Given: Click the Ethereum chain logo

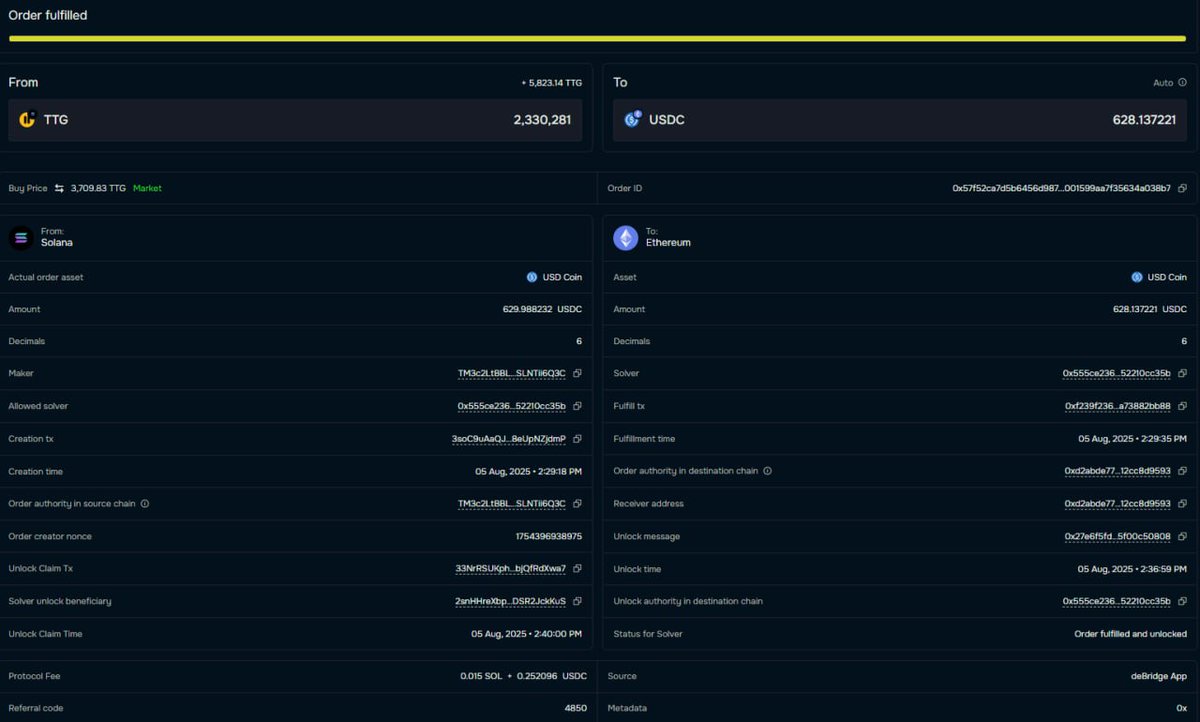Looking at the screenshot, I should pos(626,238).
